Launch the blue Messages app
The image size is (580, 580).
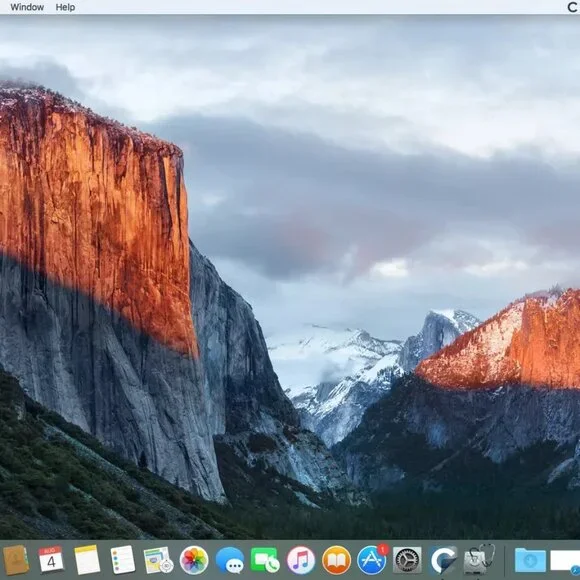[x=230, y=560]
